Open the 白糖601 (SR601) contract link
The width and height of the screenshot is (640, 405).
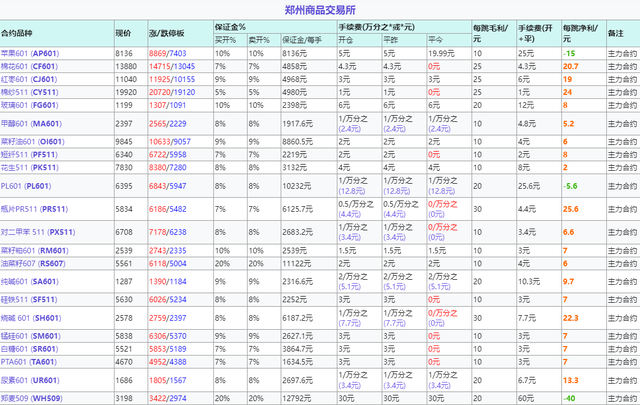click(x=29, y=349)
